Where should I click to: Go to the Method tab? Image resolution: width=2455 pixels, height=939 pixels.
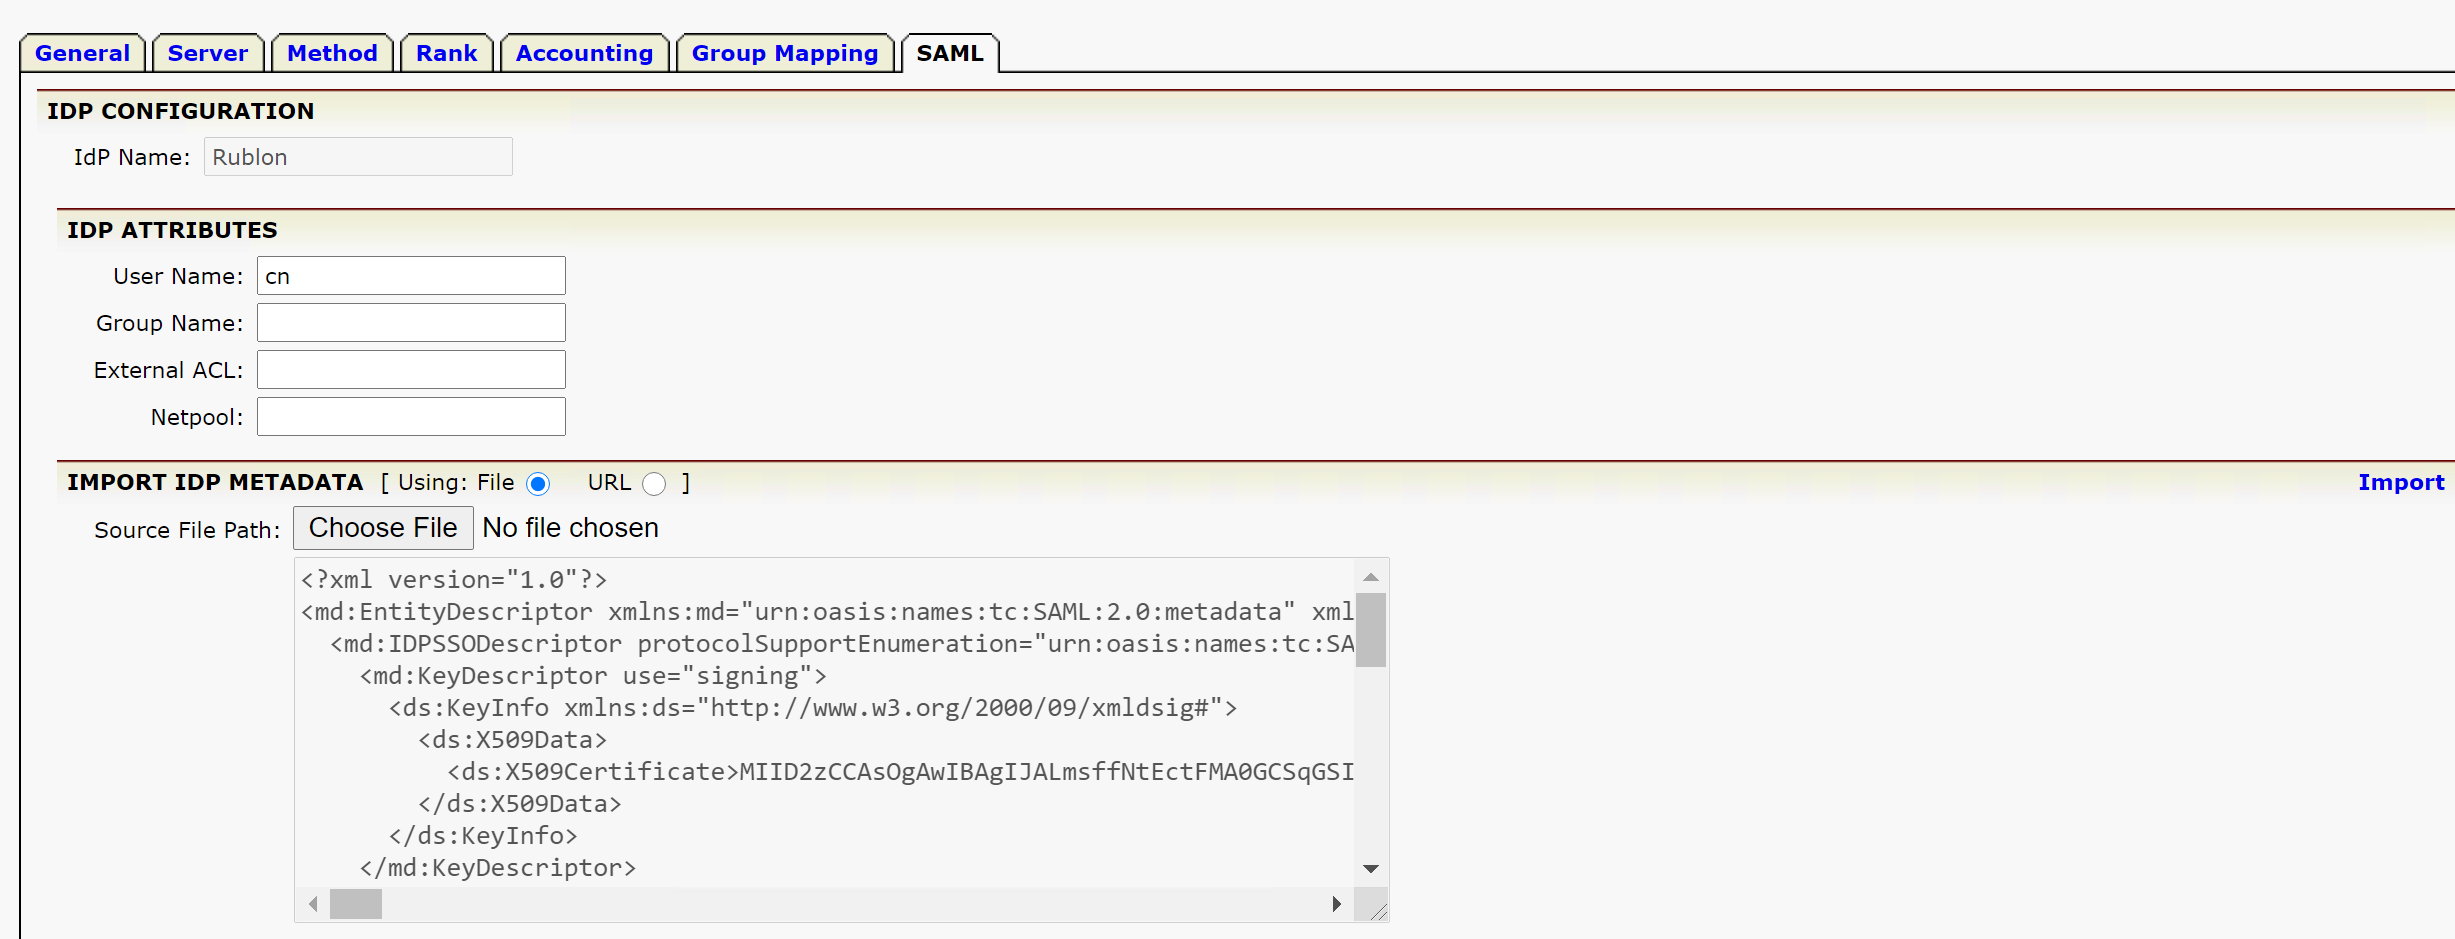332,53
